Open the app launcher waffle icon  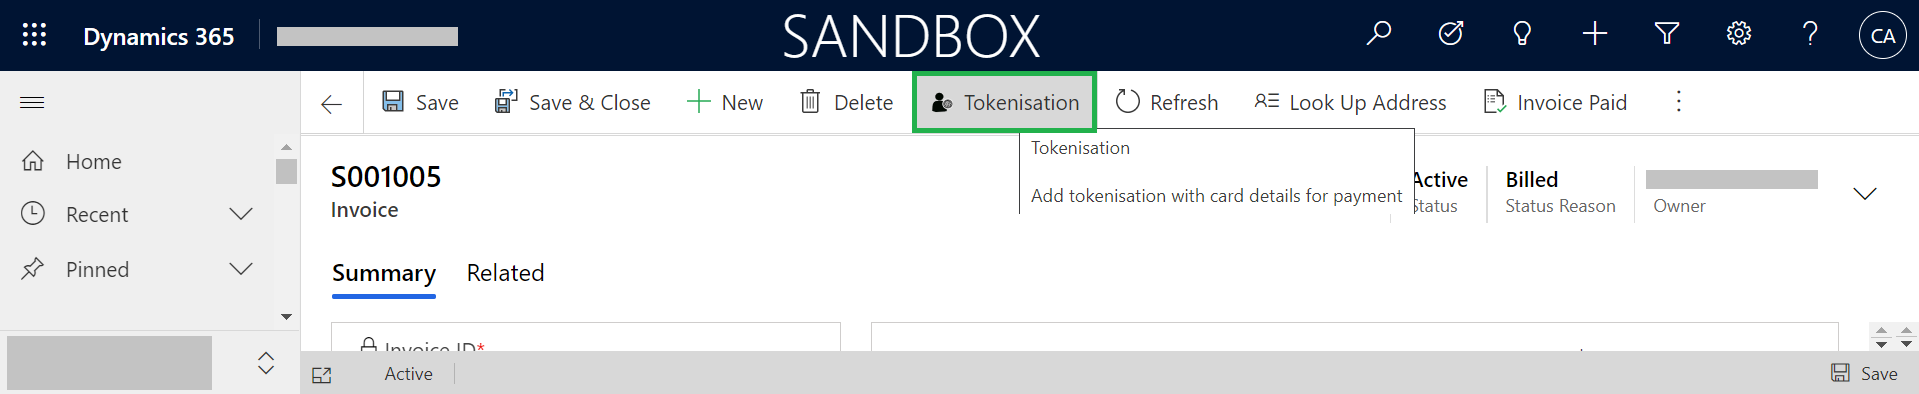(34, 35)
